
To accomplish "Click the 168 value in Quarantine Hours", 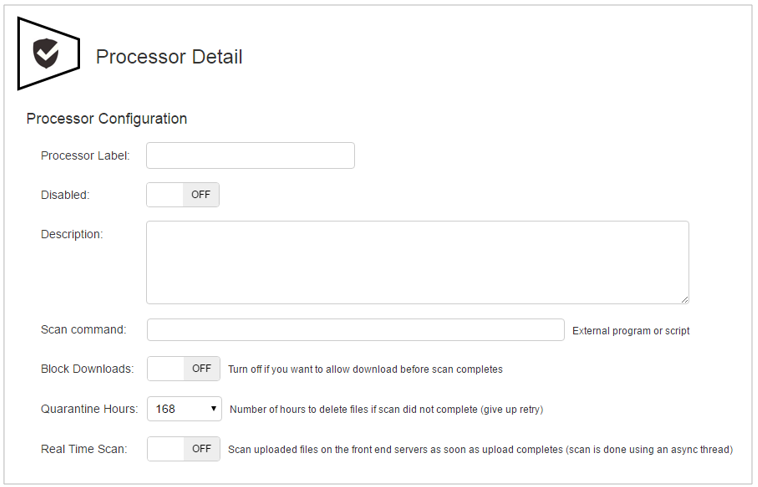I will click(165, 409).
